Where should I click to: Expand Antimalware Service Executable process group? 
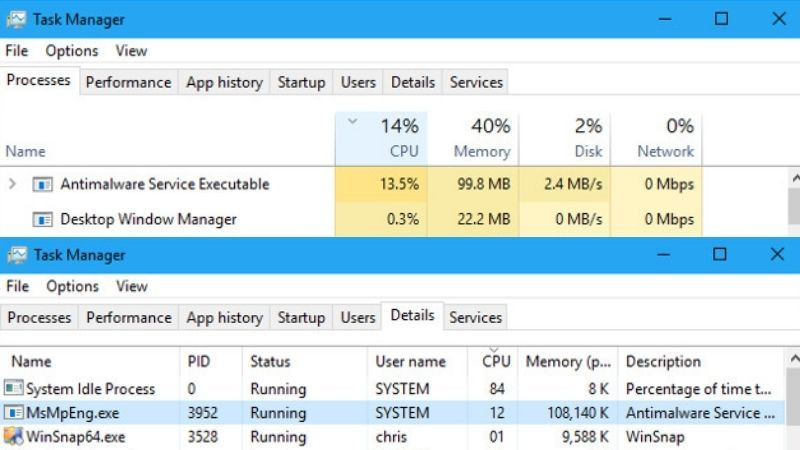pos(12,185)
